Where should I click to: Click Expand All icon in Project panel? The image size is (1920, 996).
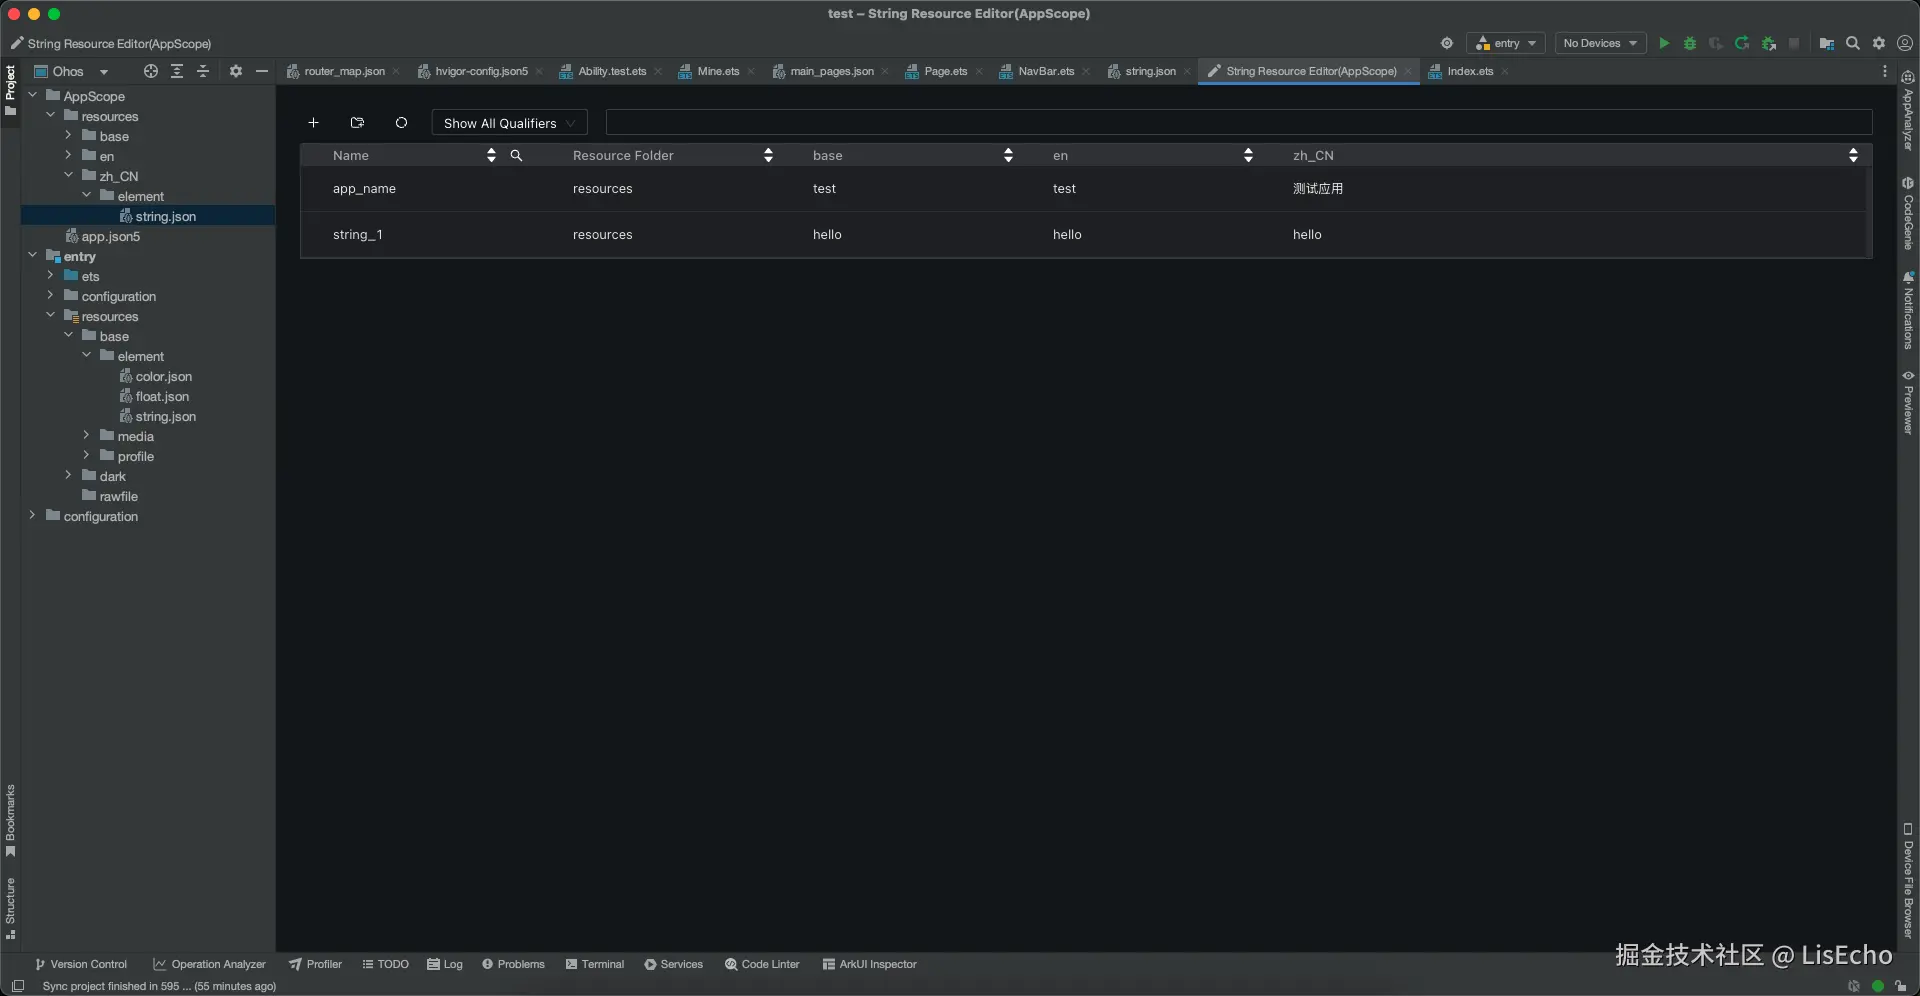point(177,71)
